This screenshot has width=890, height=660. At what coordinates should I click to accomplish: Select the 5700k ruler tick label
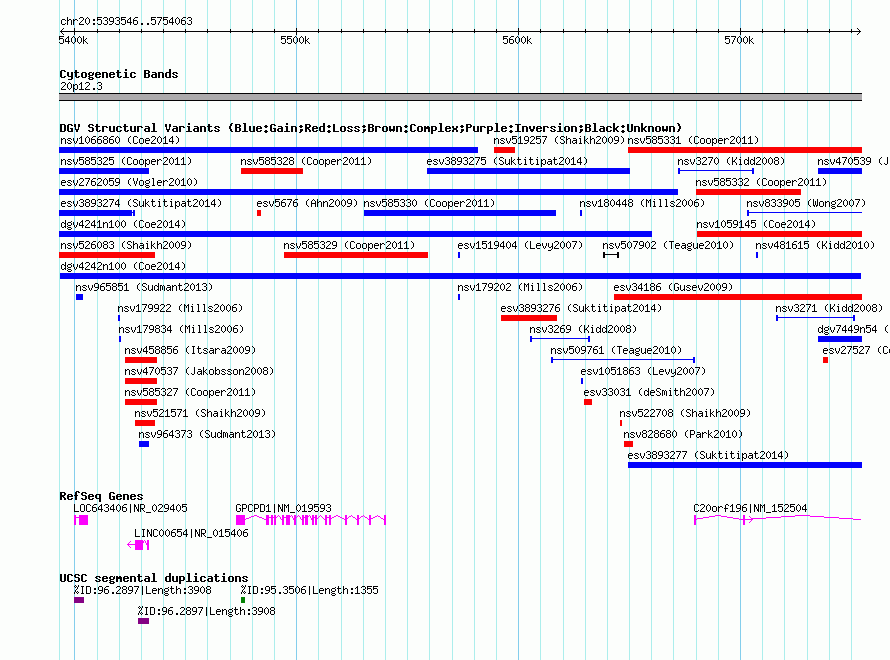pos(739,40)
